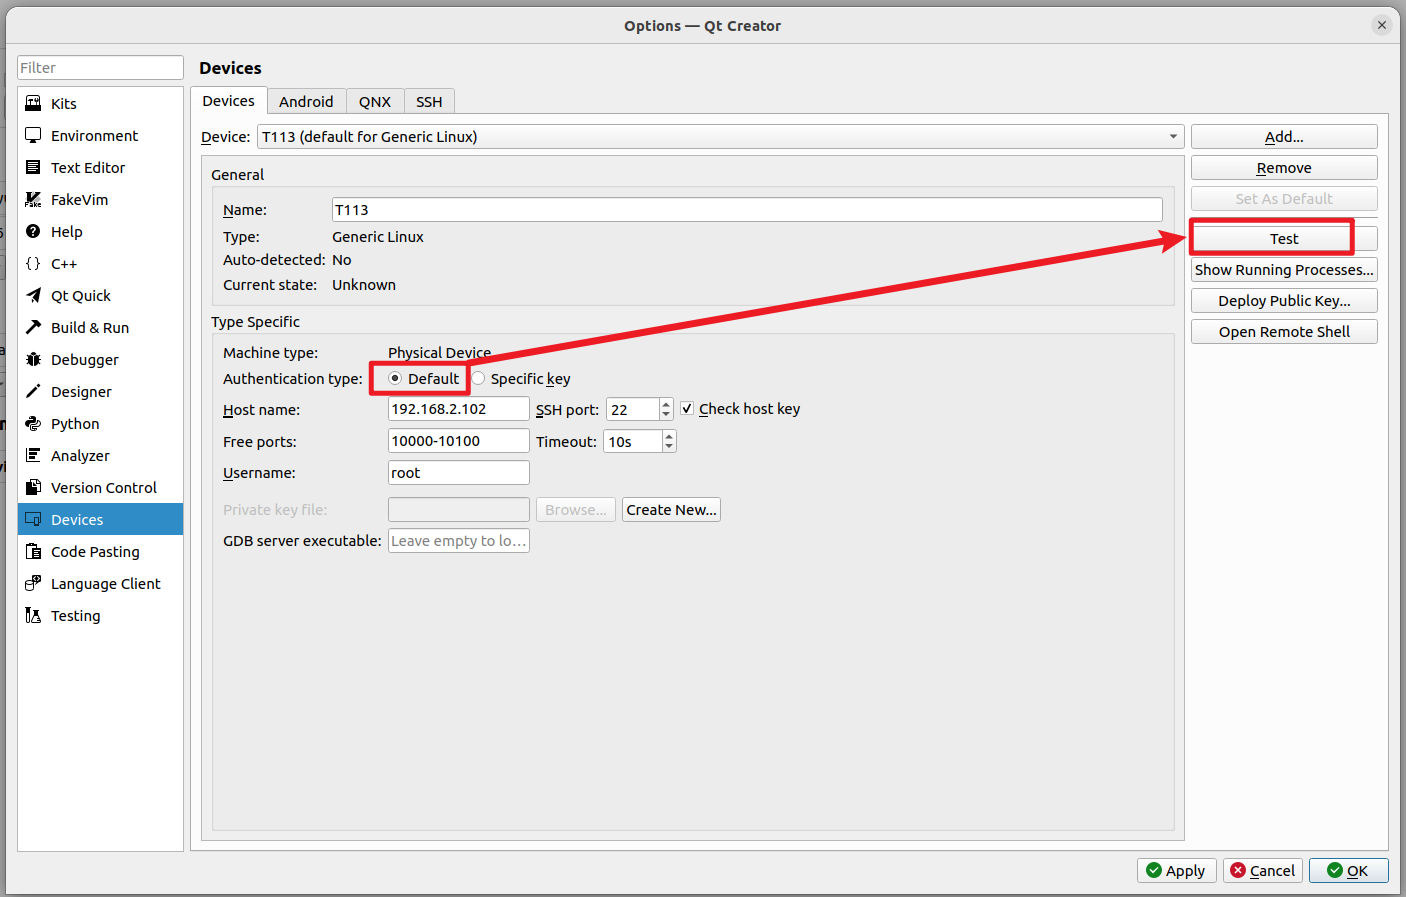Decrease the SSH port value
The height and width of the screenshot is (897, 1406).
click(666, 414)
